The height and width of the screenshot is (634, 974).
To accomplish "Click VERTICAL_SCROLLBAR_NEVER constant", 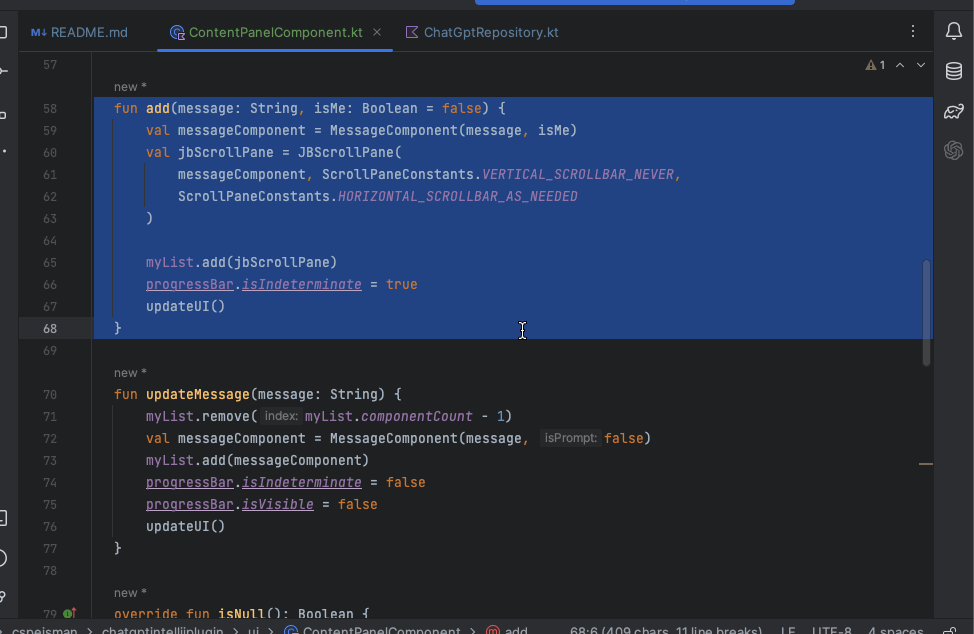I will pyautogui.click(x=578, y=174).
